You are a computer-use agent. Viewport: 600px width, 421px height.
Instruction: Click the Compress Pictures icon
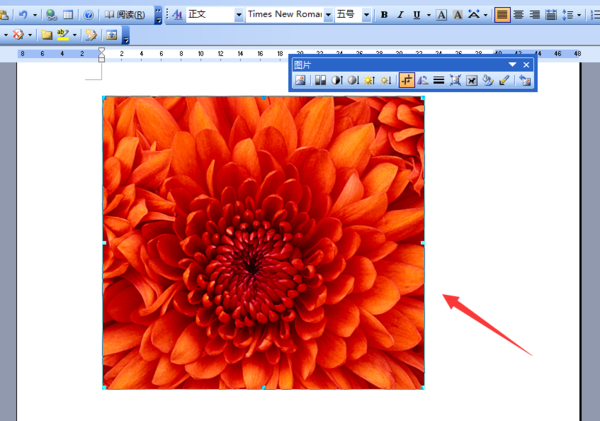point(455,80)
